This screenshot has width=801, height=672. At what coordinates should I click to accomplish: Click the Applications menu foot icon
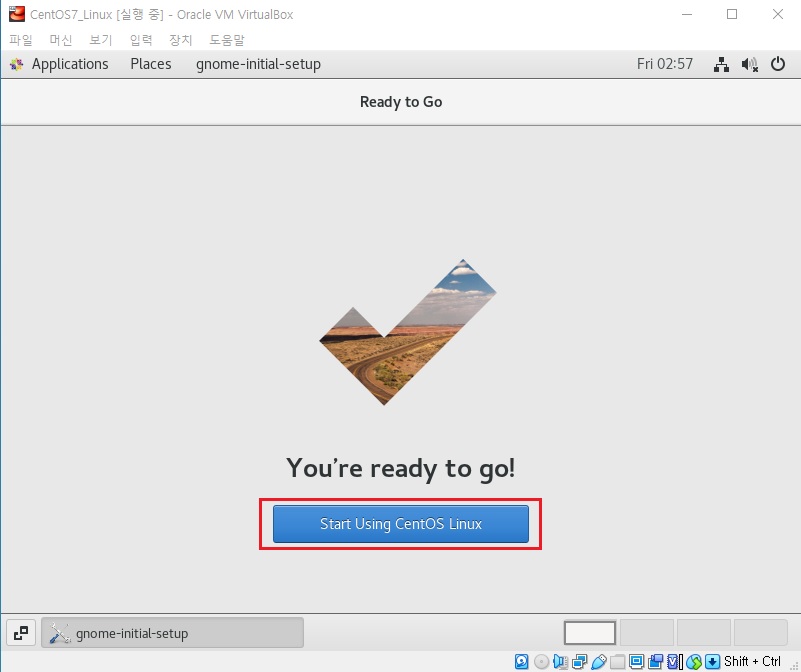[16, 64]
